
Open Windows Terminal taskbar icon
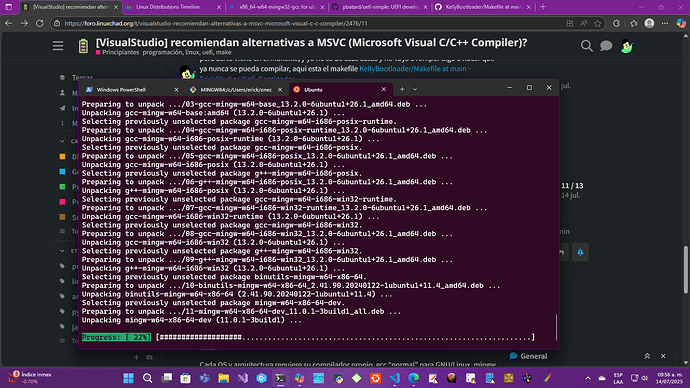(x=280, y=378)
